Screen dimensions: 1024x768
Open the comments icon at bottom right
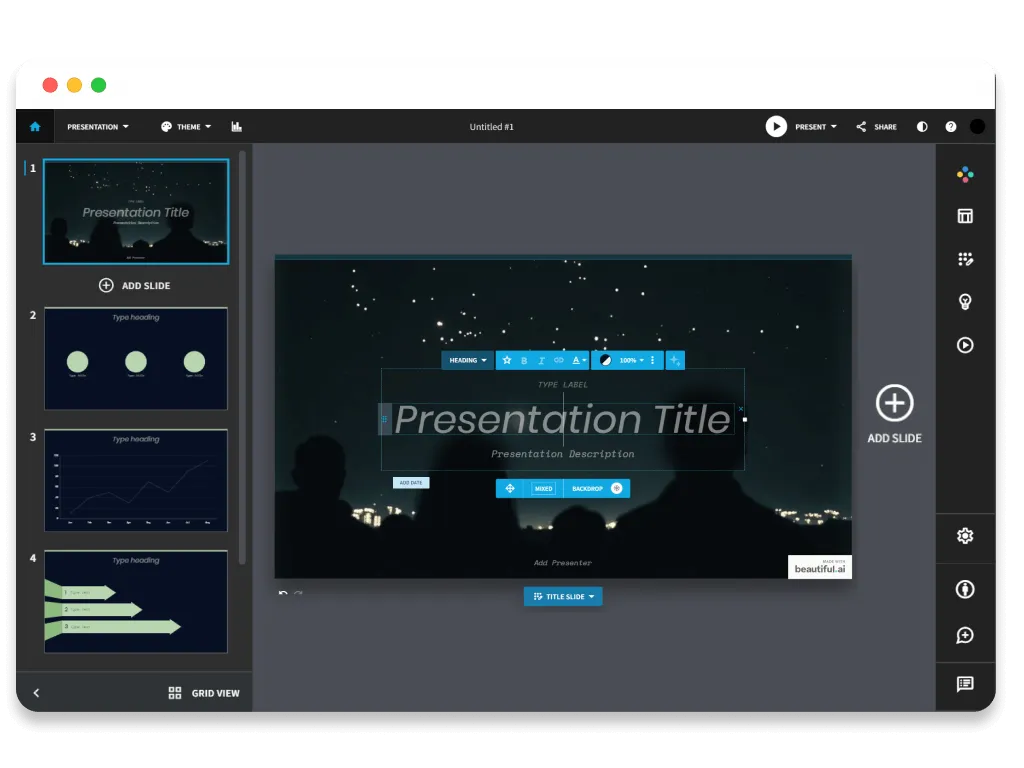point(965,684)
